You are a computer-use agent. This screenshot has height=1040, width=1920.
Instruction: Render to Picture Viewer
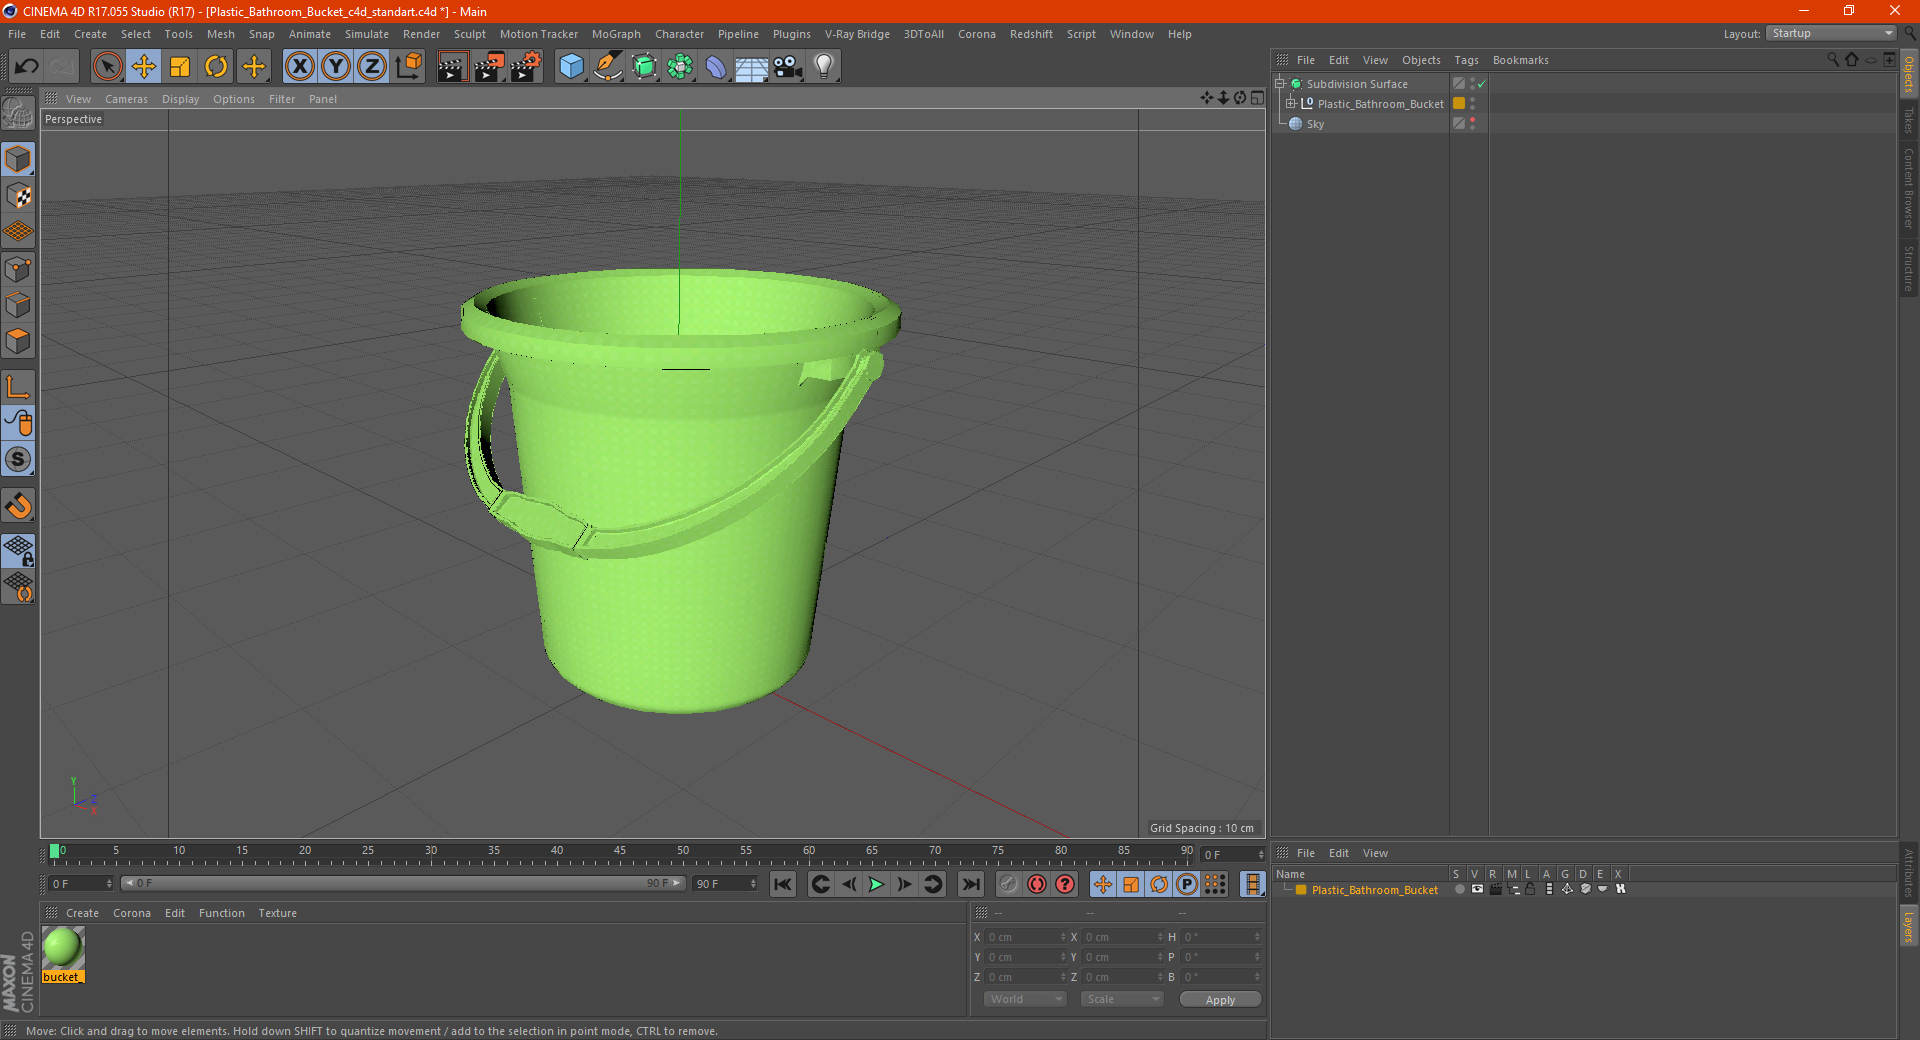point(489,67)
